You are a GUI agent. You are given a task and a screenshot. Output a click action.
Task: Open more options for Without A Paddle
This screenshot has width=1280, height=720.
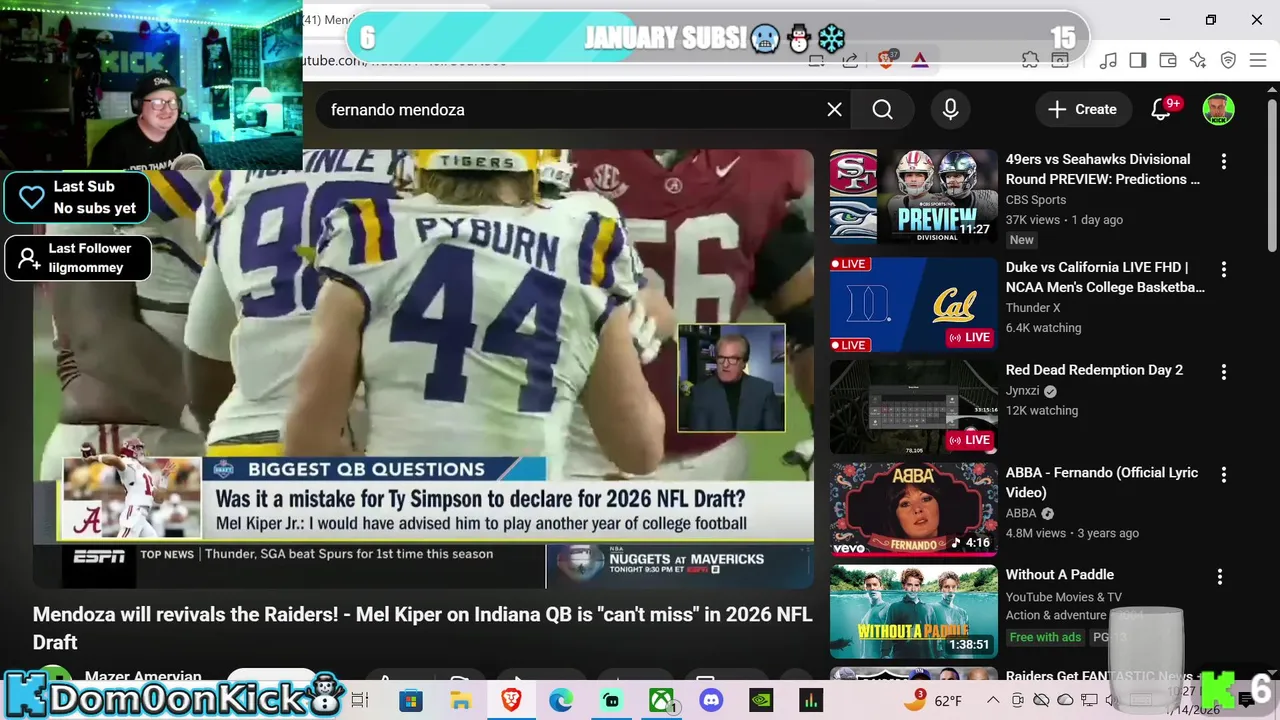tap(1219, 577)
